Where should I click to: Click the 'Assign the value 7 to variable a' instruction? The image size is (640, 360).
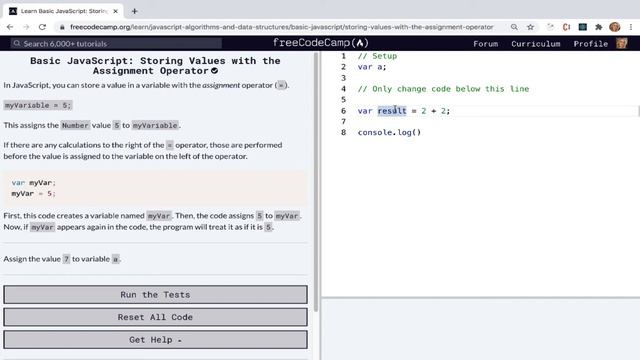click(x=62, y=259)
